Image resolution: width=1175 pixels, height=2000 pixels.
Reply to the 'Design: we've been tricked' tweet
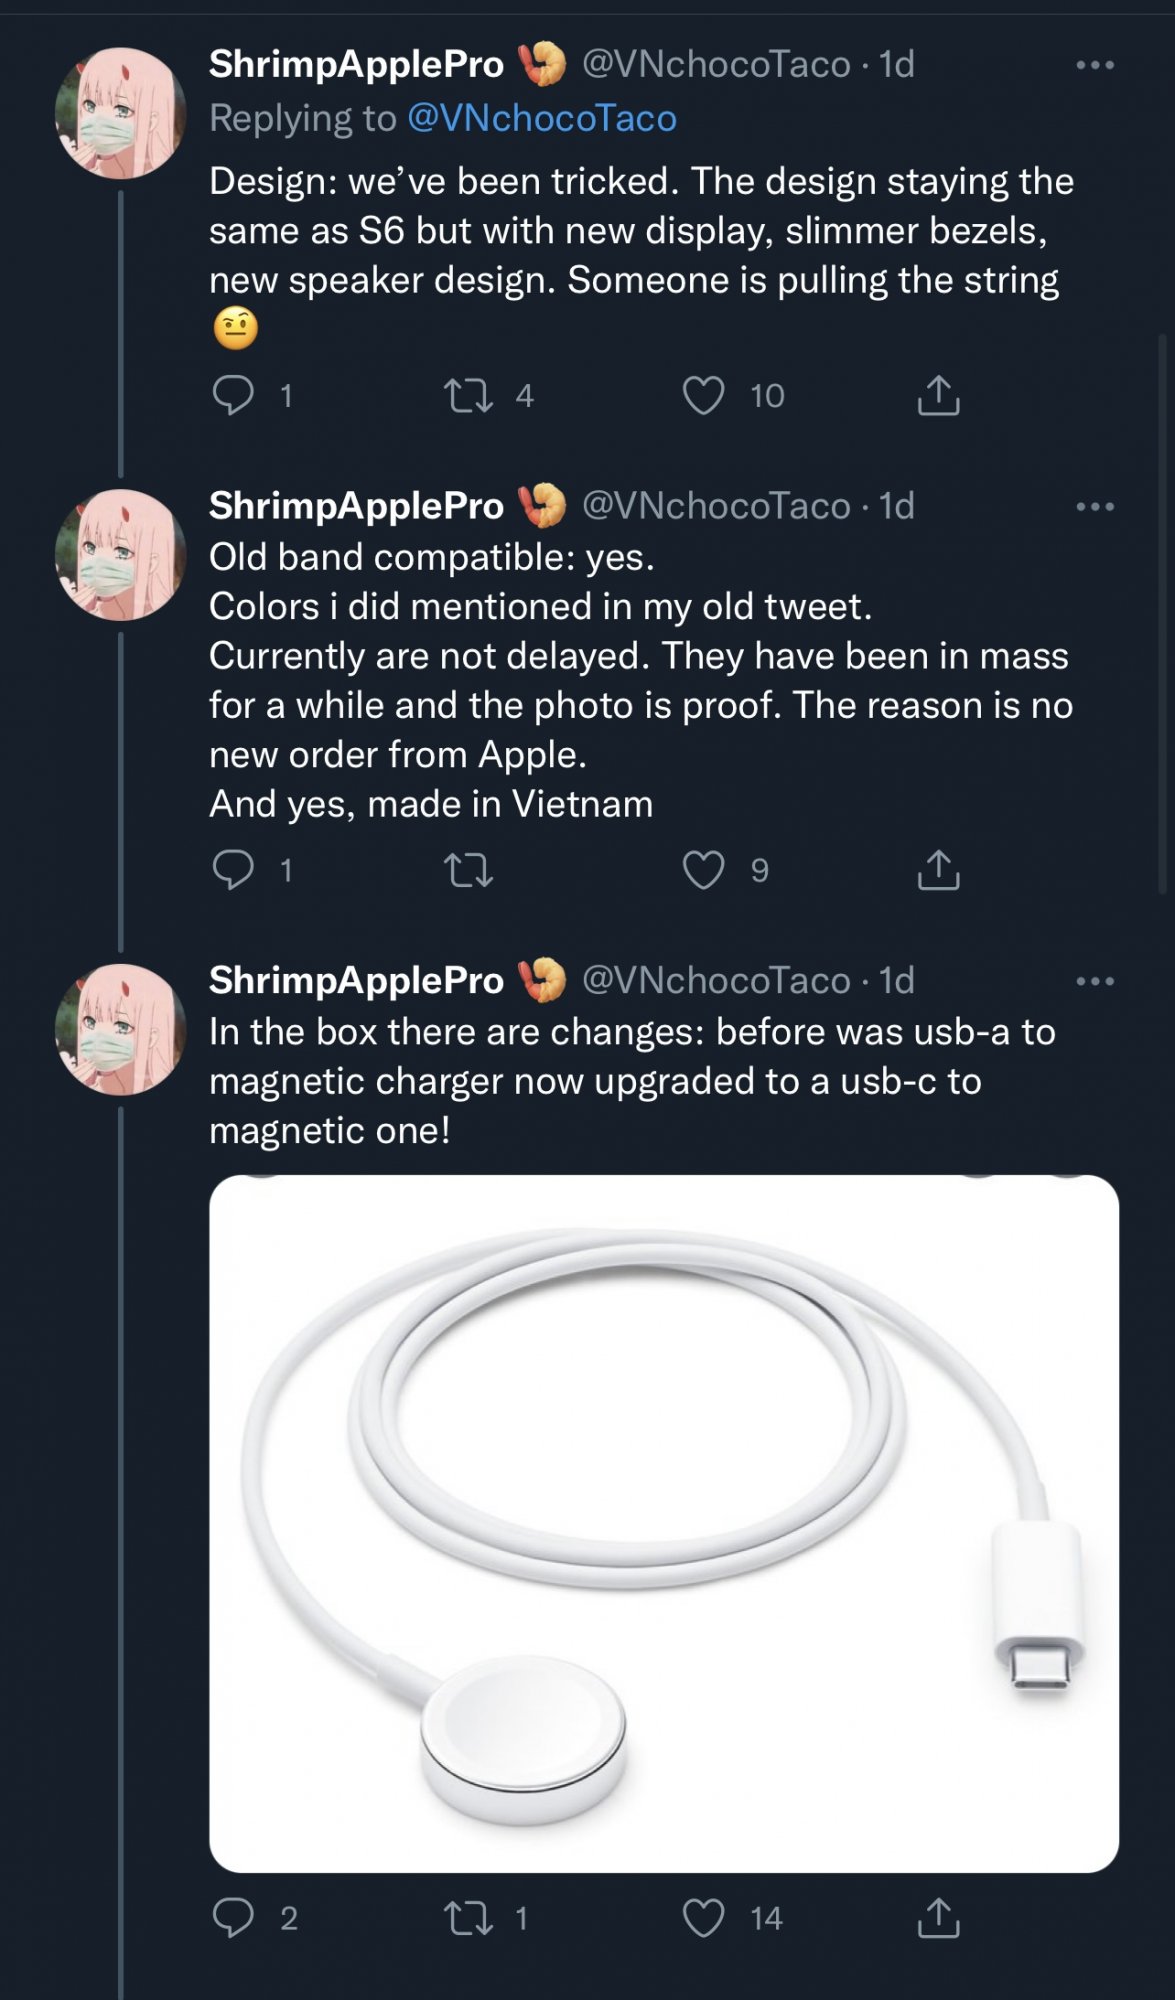pyautogui.click(x=233, y=395)
